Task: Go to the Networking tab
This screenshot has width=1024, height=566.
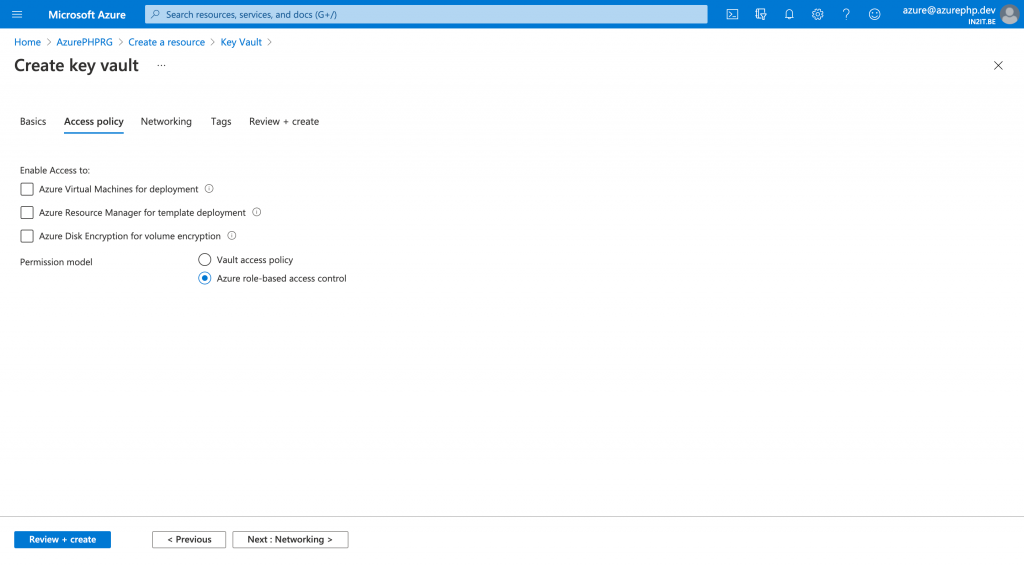Action: pos(166,121)
